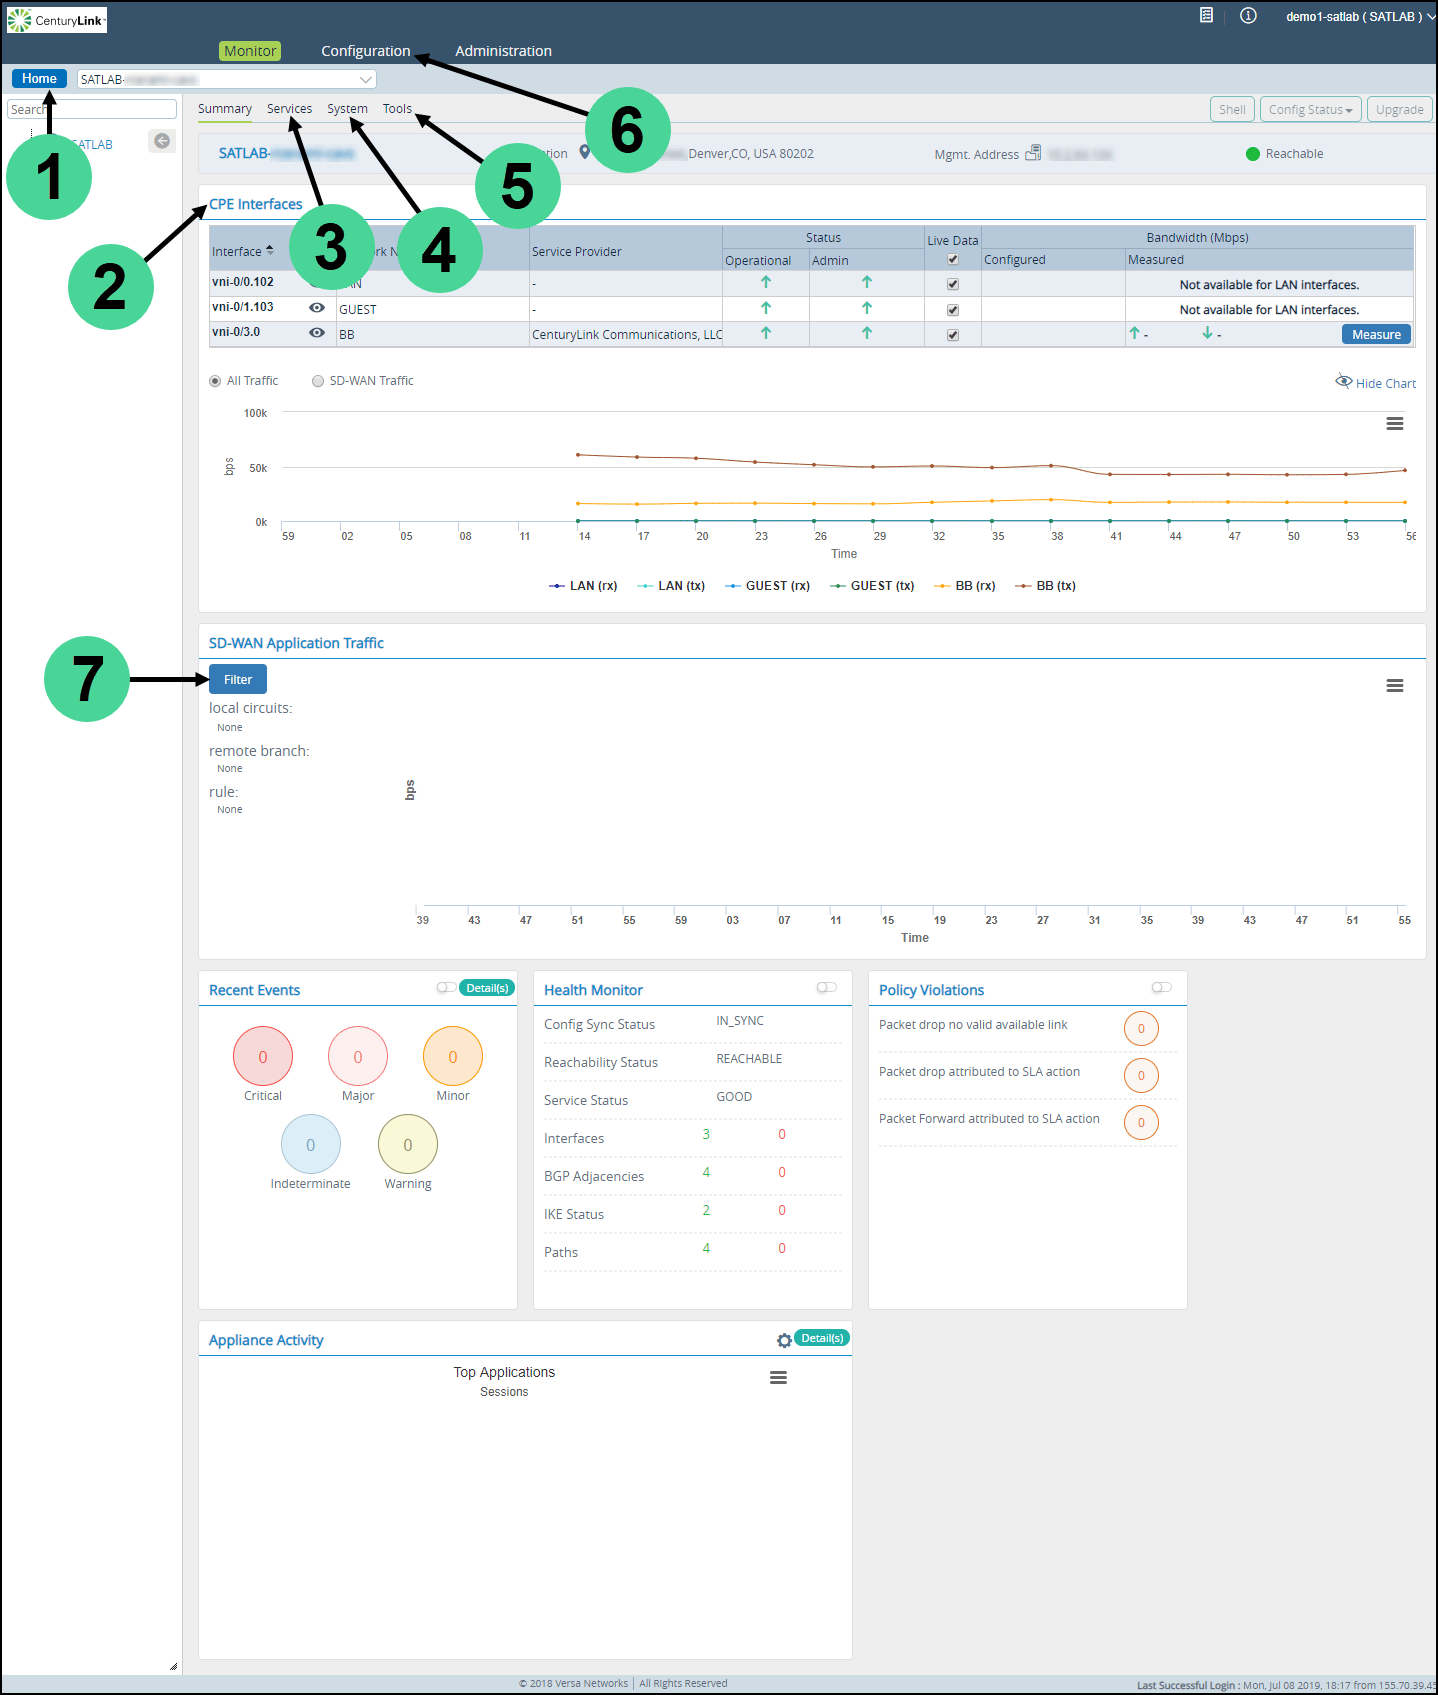Select the SD-WAN Traffic radio button
The width and height of the screenshot is (1438, 1695).
[318, 381]
